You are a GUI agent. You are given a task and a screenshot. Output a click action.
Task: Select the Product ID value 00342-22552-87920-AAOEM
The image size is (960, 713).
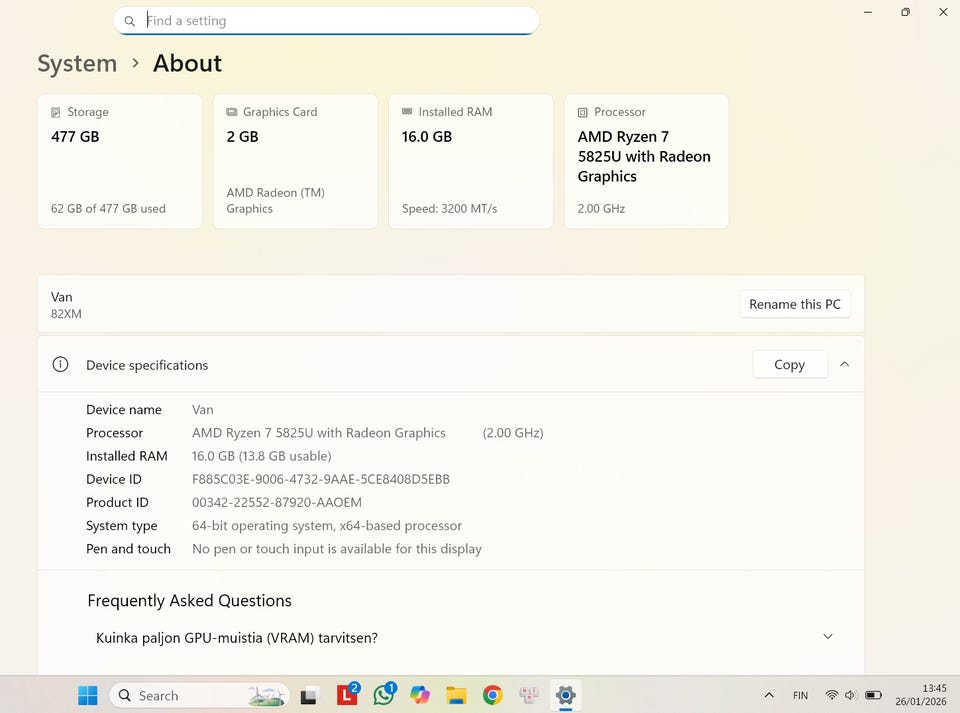click(277, 502)
